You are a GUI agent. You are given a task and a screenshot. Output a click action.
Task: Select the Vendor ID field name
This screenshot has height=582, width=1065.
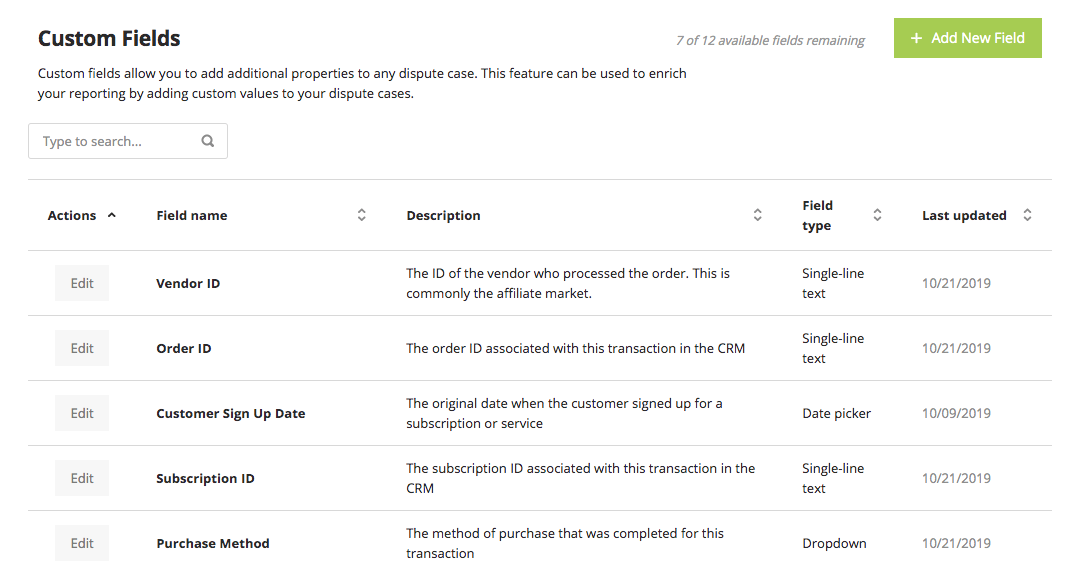188,284
